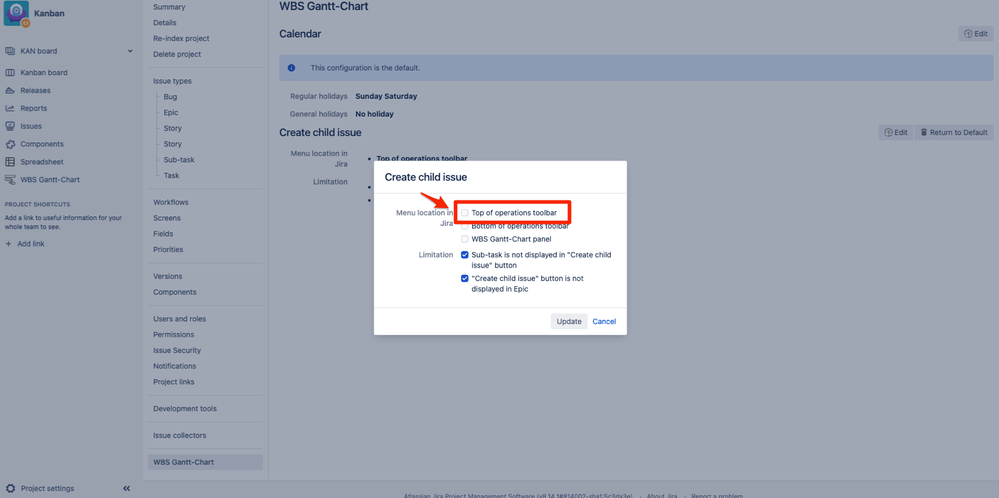The image size is (999, 498).
Task: Open Workflows settings
Action: click(171, 202)
